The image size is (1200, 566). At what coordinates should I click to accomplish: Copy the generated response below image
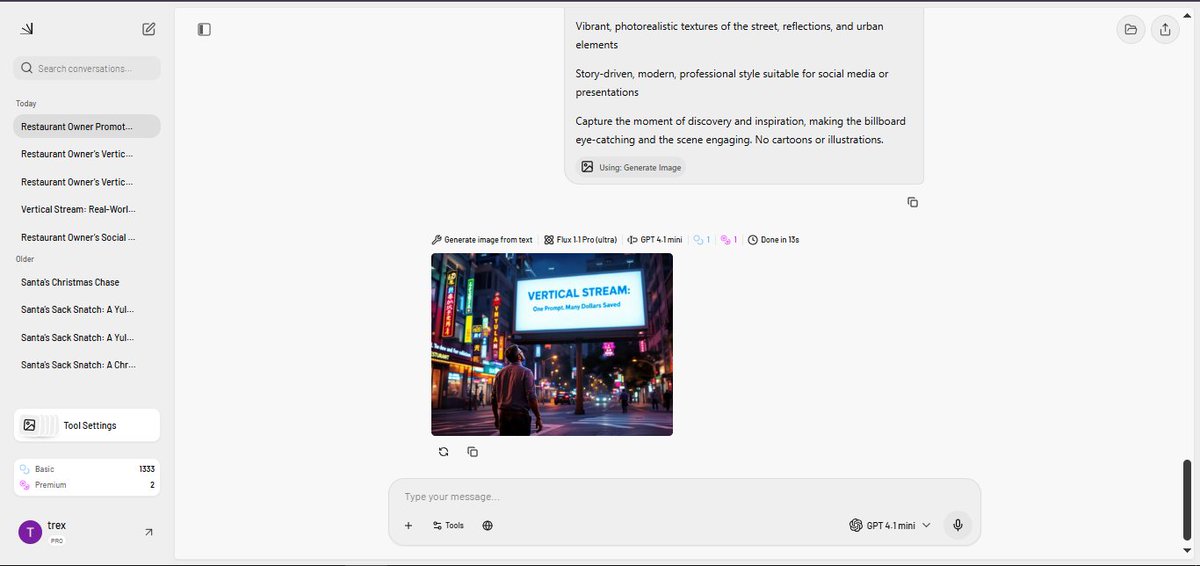(x=472, y=452)
